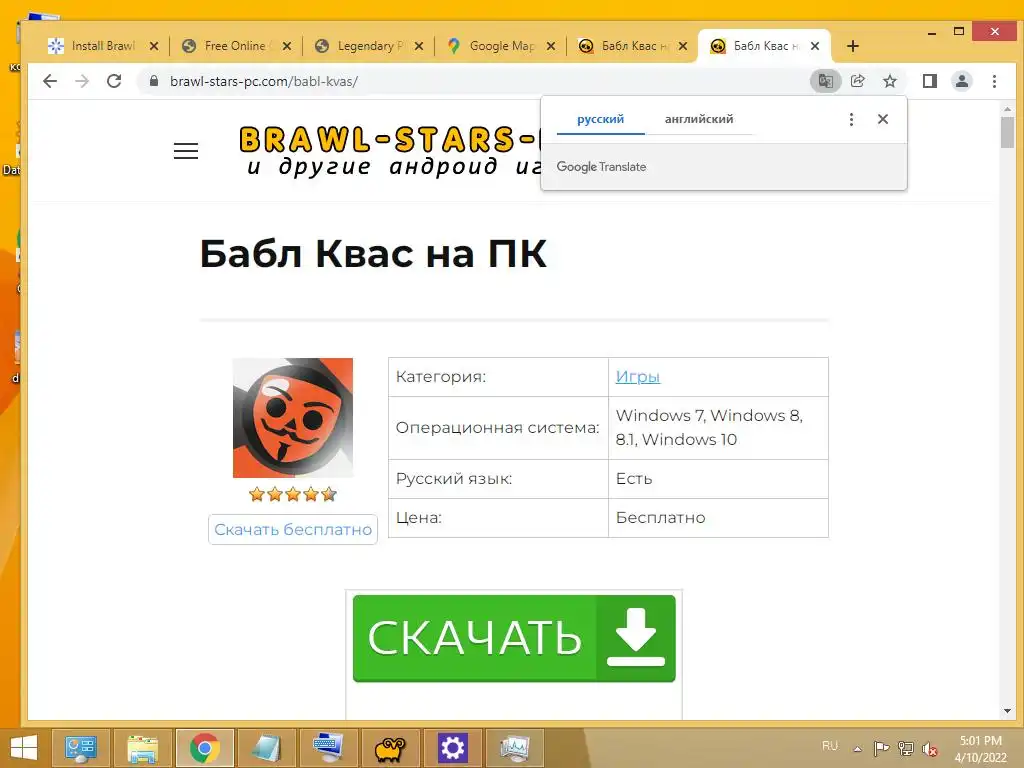Screen dimensions: 1024x768
Task: Click the Action Center flag icon
Action: tap(881, 748)
